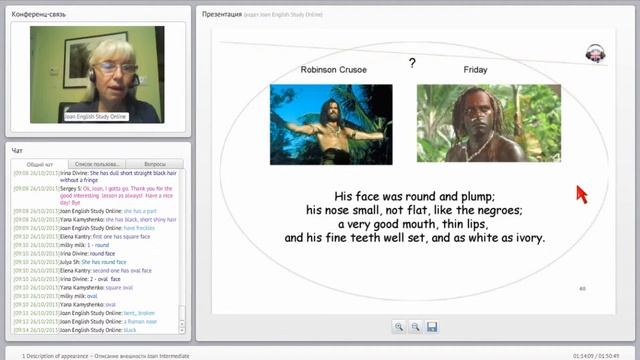Viewport: 640px width, 360px height.
Task: Click the question mark on slide
Action: (x=412, y=63)
